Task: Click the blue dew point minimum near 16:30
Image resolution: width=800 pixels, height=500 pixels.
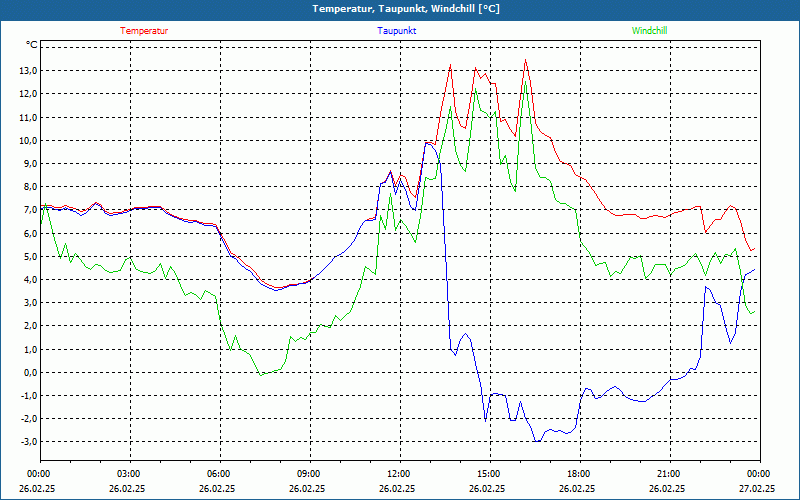Action: [x=537, y=441]
